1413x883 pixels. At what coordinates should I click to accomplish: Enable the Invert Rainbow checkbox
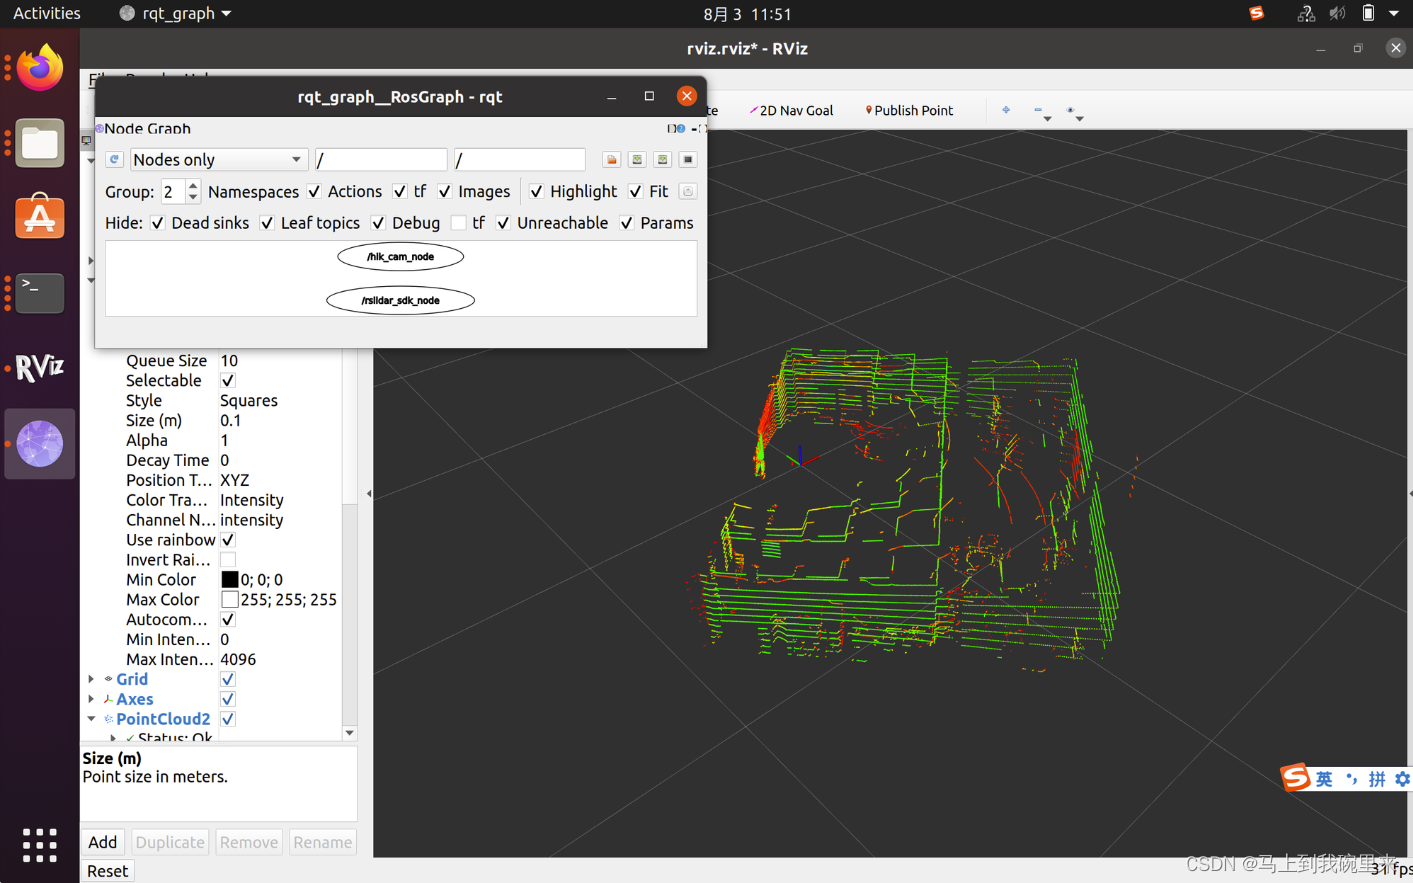pyautogui.click(x=228, y=560)
